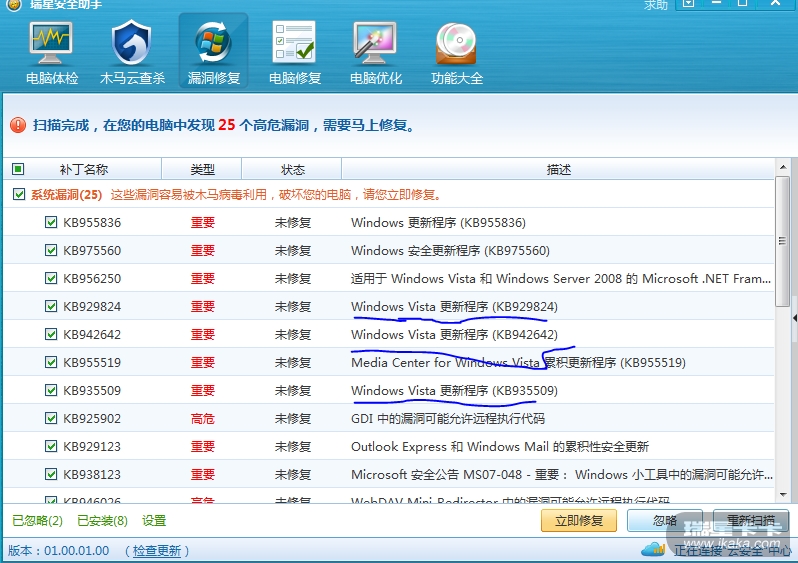Open the 已安装(8) link
This screenshot has width=798, height=563.
pyautogui.click(x=102, y=520)
